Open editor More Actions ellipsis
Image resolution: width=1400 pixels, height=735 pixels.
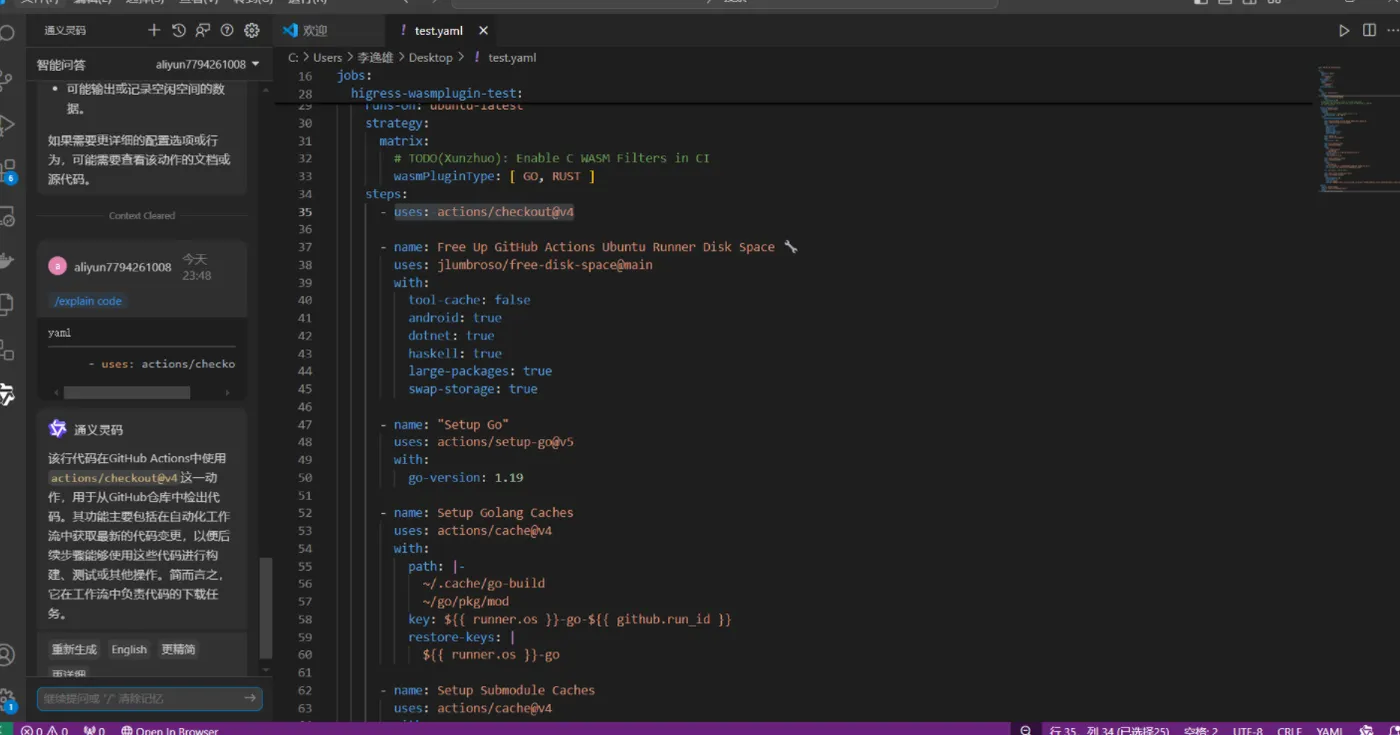click(1393, 31)
